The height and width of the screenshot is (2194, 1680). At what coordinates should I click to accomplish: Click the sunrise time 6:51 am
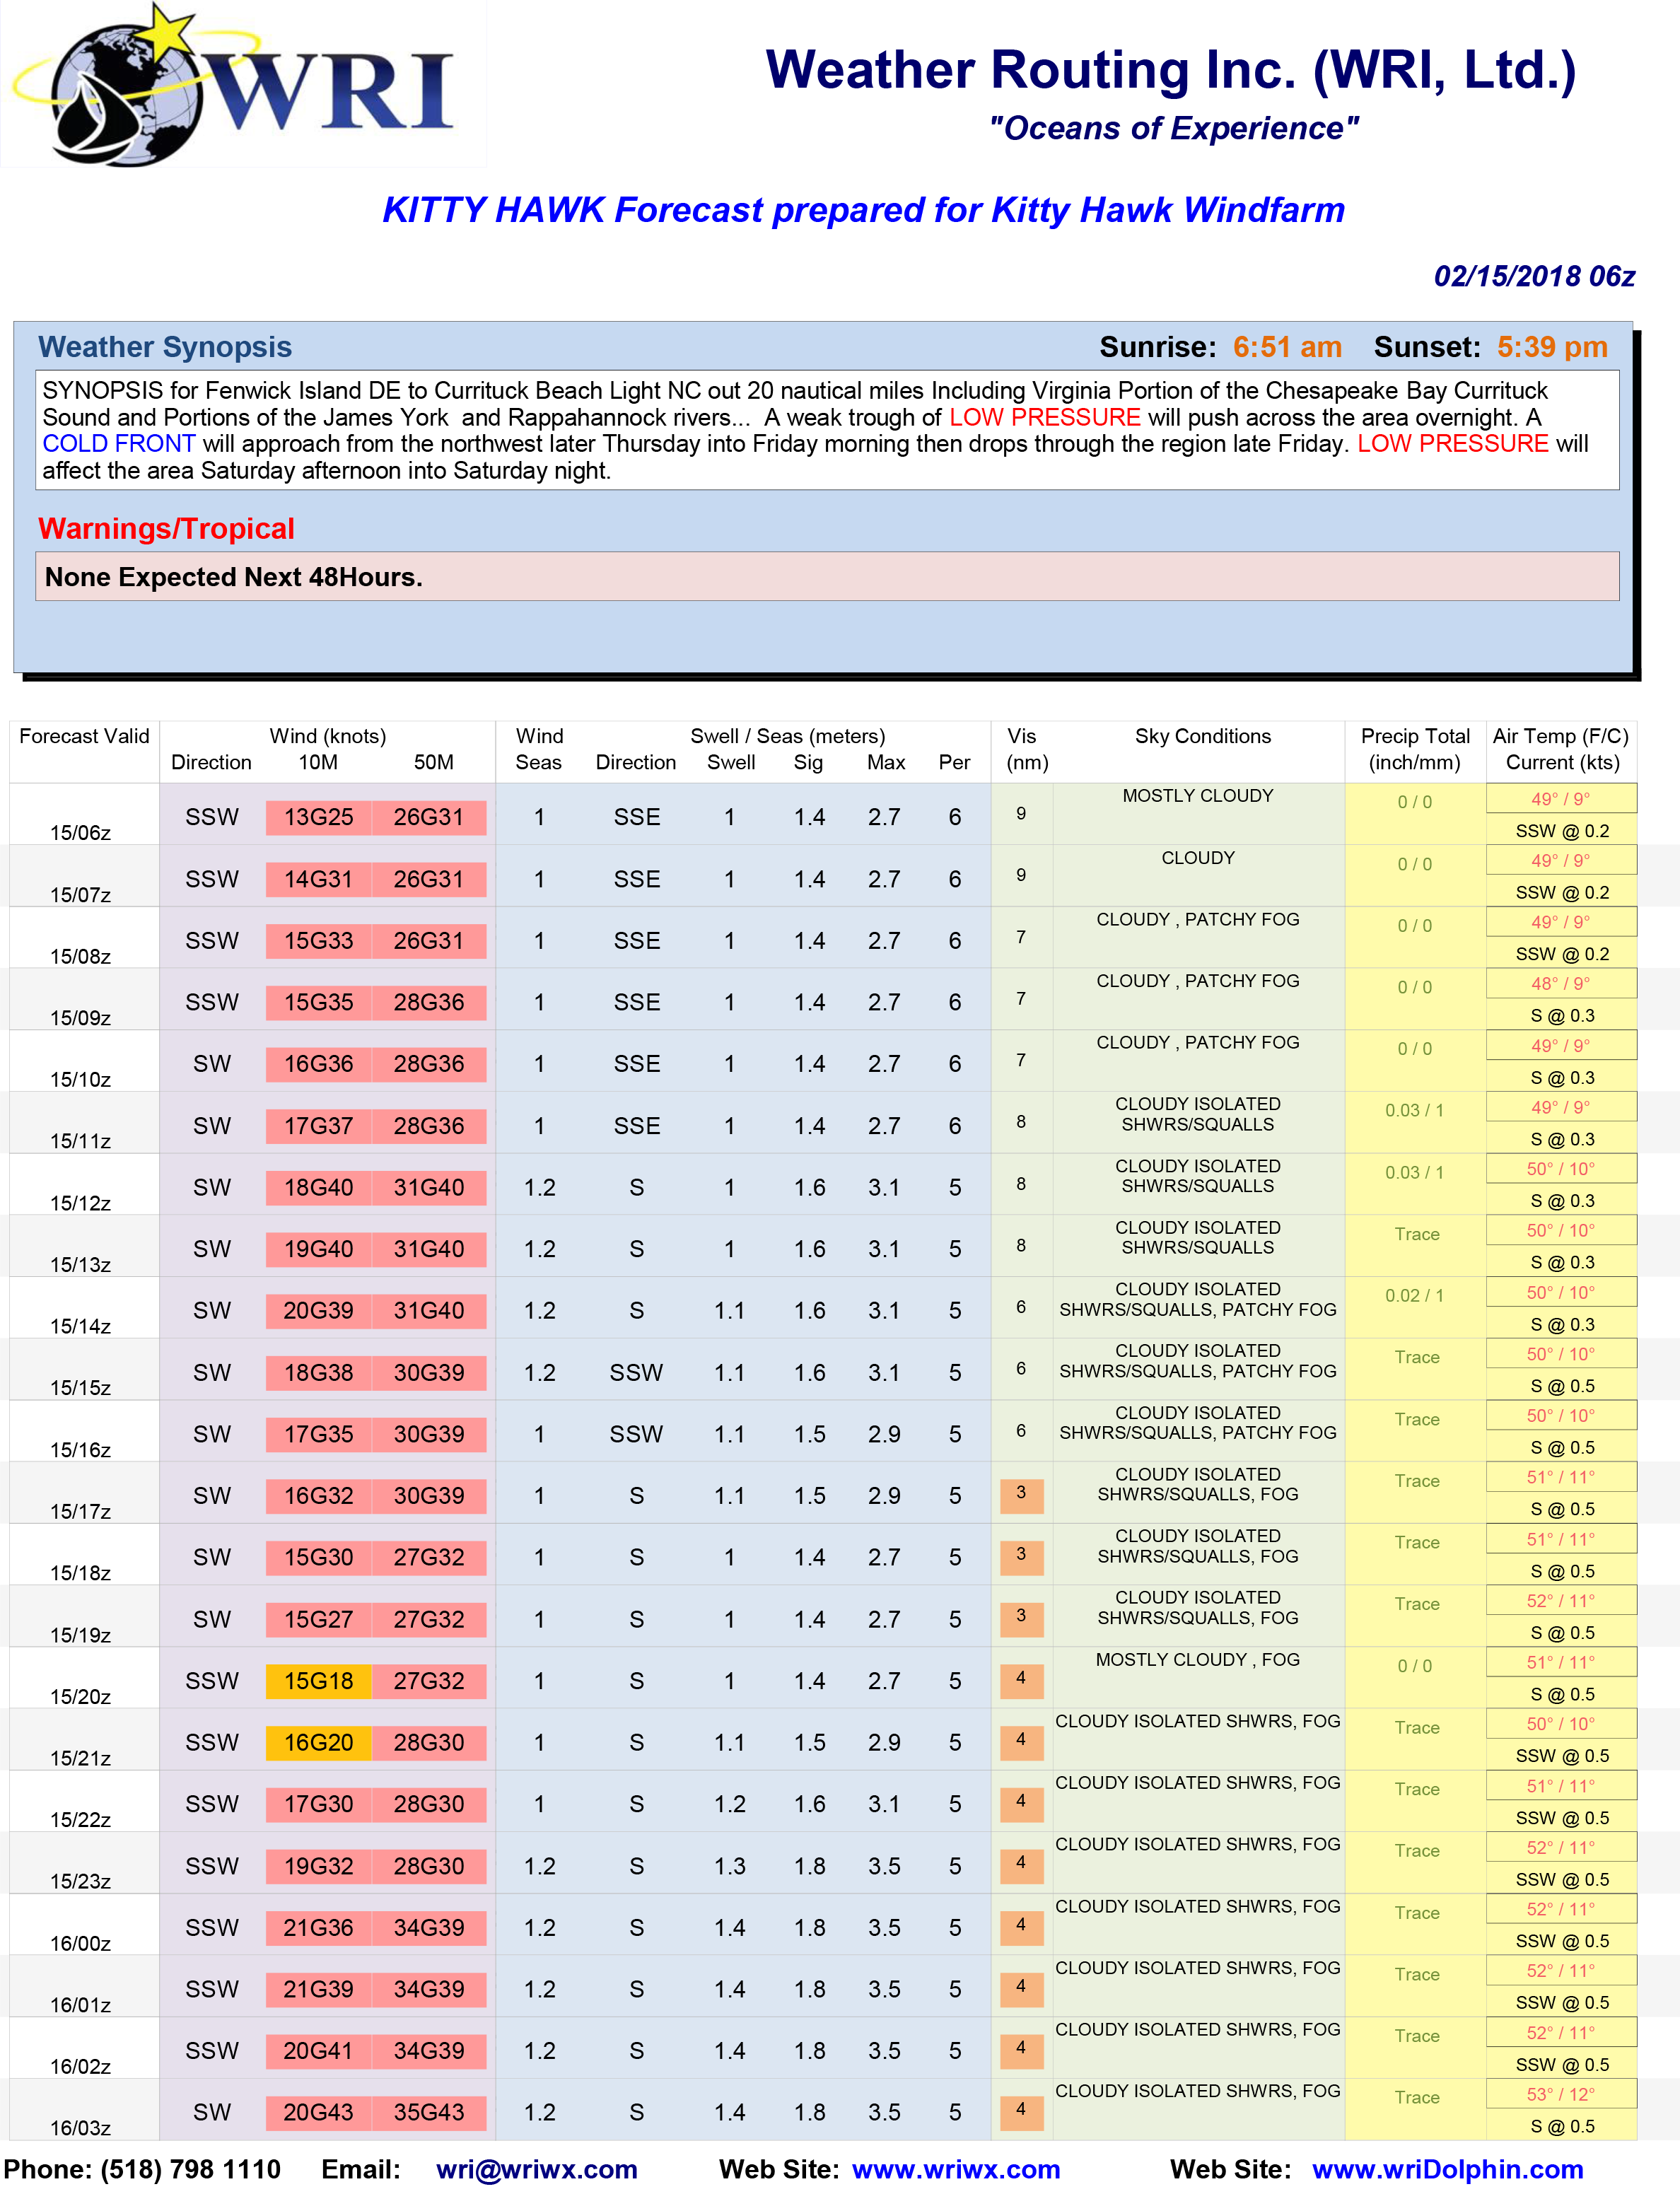(x=1288, y=347)
